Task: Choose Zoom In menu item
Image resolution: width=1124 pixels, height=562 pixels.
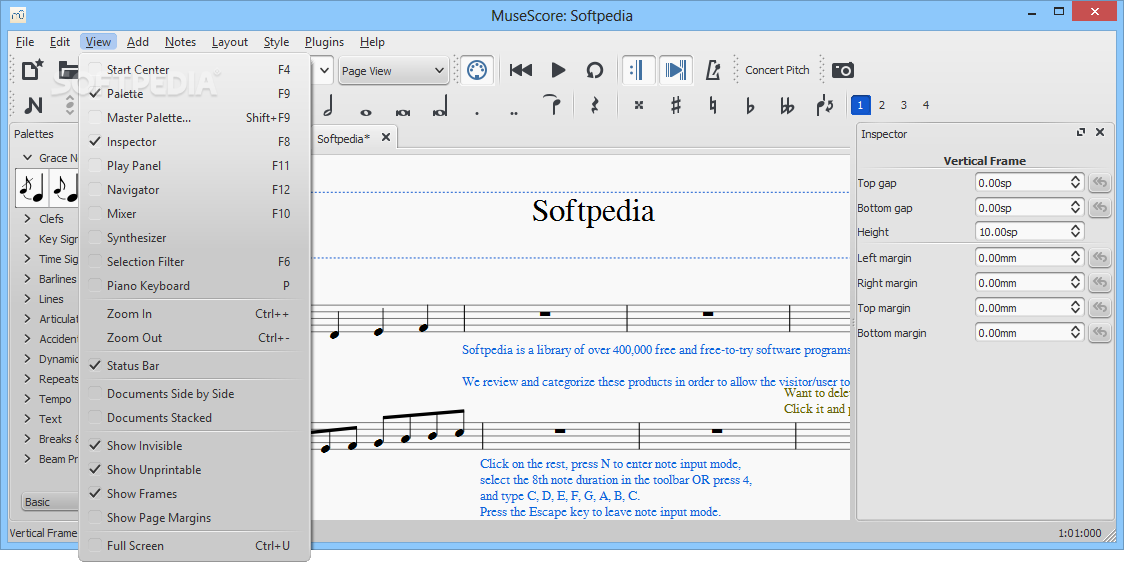Action: [194, 314]
